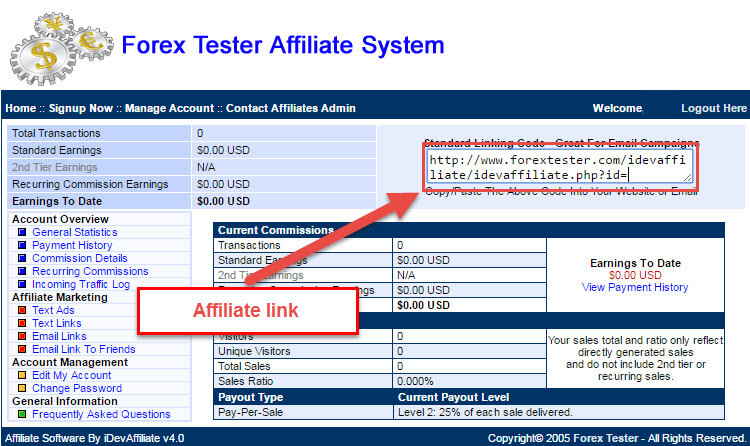Click Affiliate Software By iDevAffiliate v4.0 footer

click(x=95, y=438)
